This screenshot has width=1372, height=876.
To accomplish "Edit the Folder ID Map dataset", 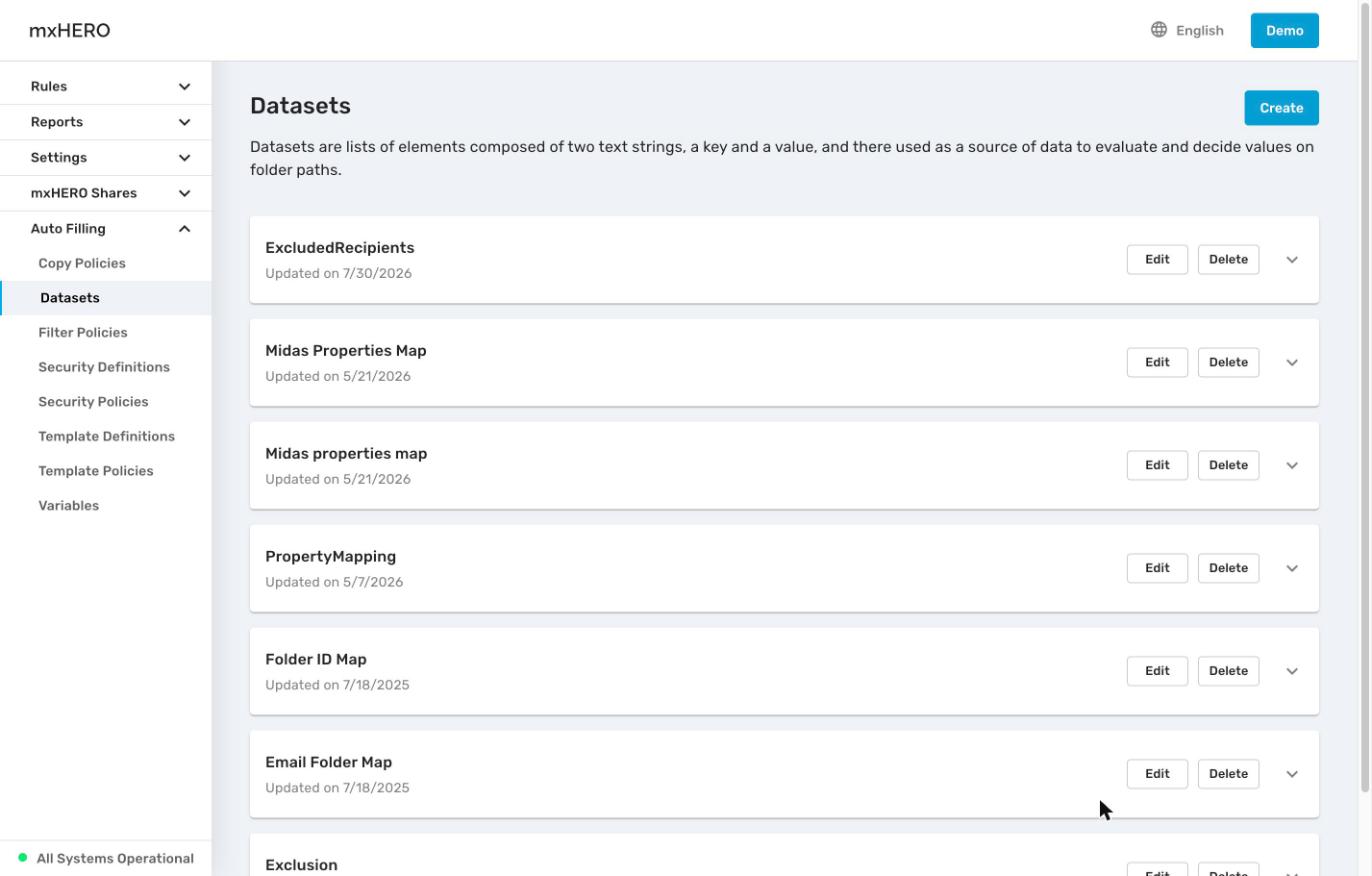I will (1157, 671).
